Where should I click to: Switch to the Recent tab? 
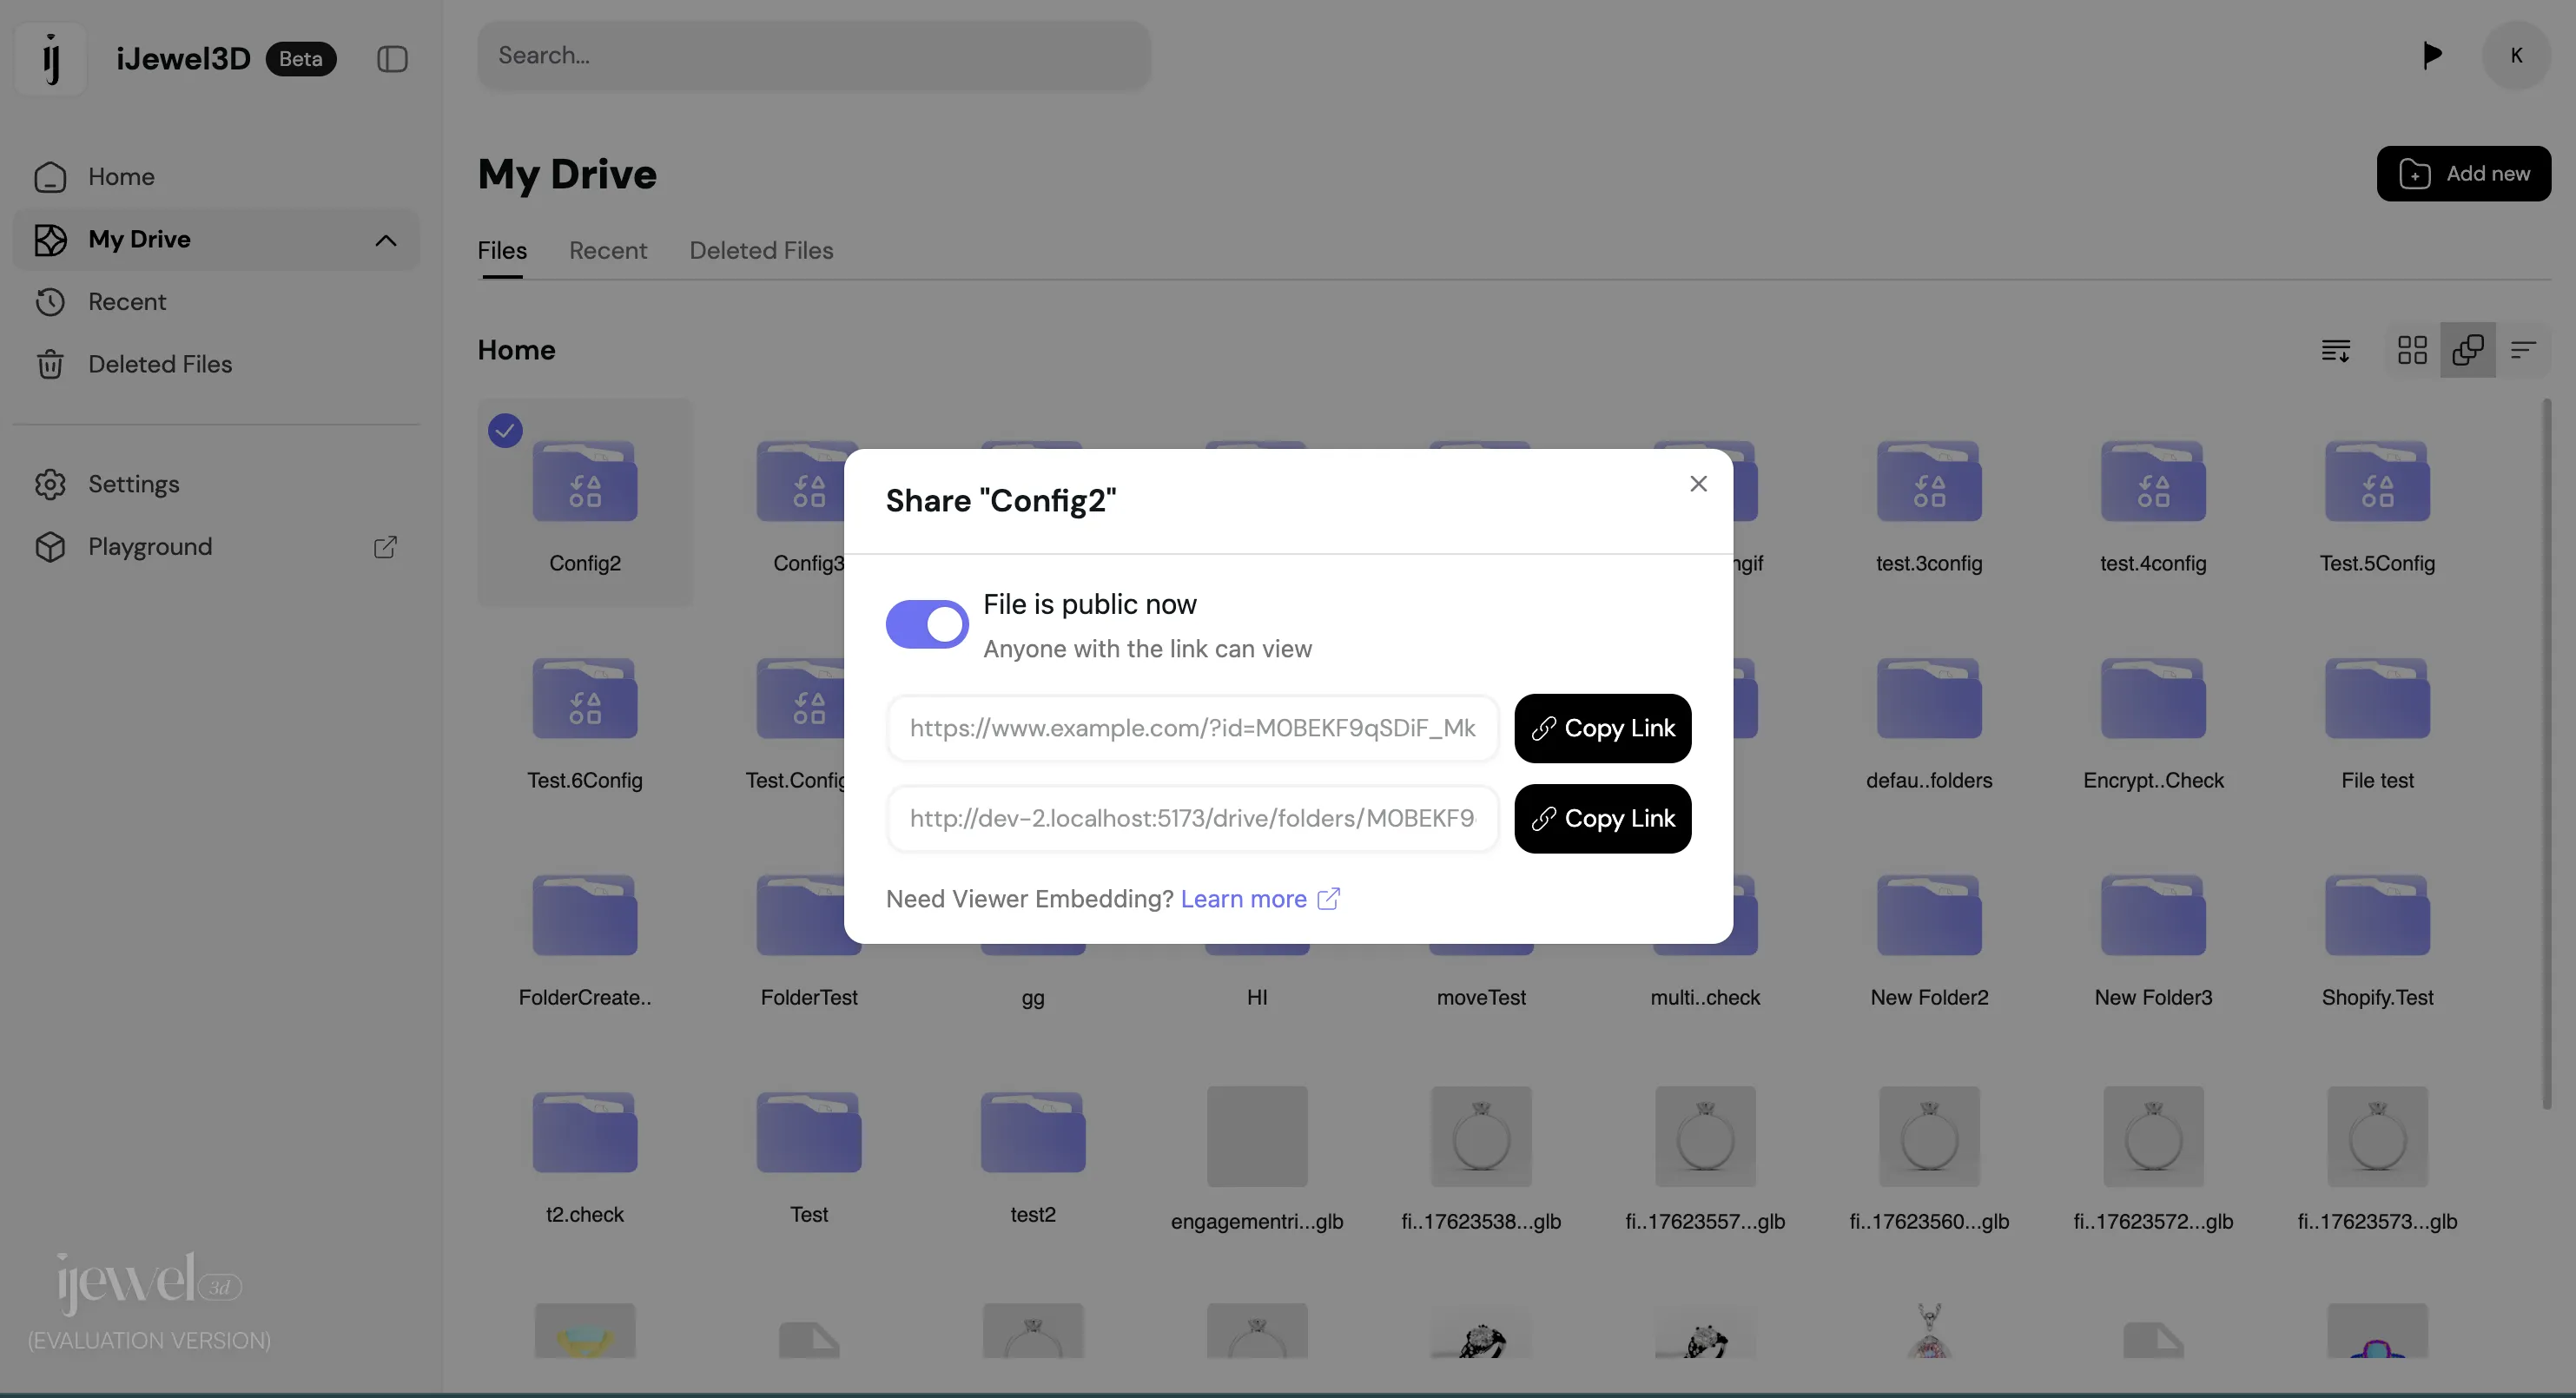pyautogui.click(x=607, y=251)
